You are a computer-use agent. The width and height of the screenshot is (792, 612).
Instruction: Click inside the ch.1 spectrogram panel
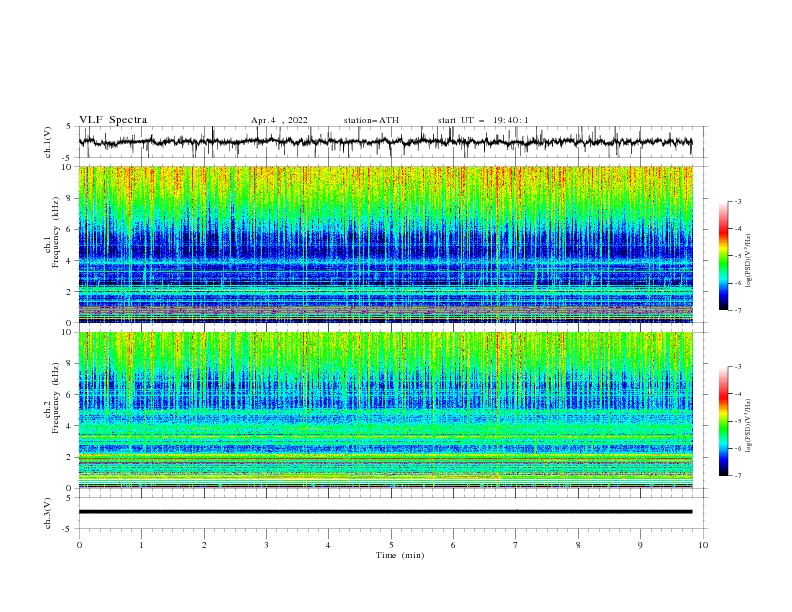point(385,244)
